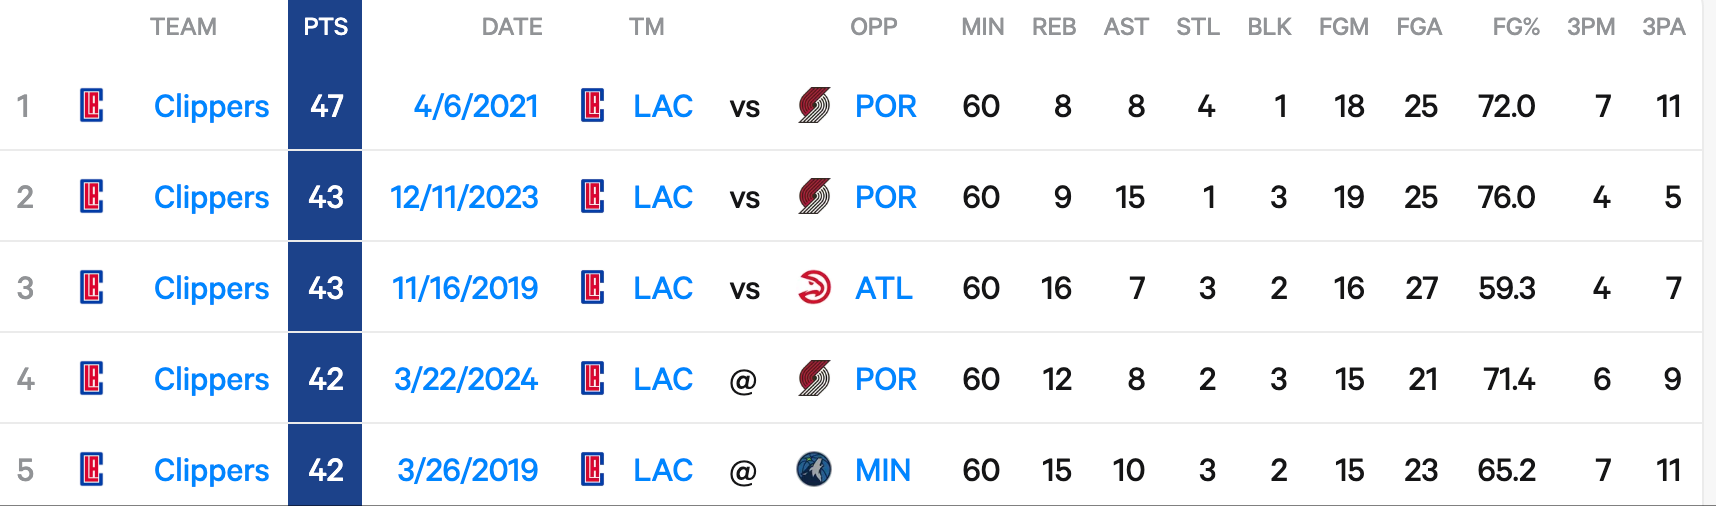The height and width of the screenshot is (506, 1716).
Task: Click the Clippers team logo in row 5
Action: click(92, 469)
